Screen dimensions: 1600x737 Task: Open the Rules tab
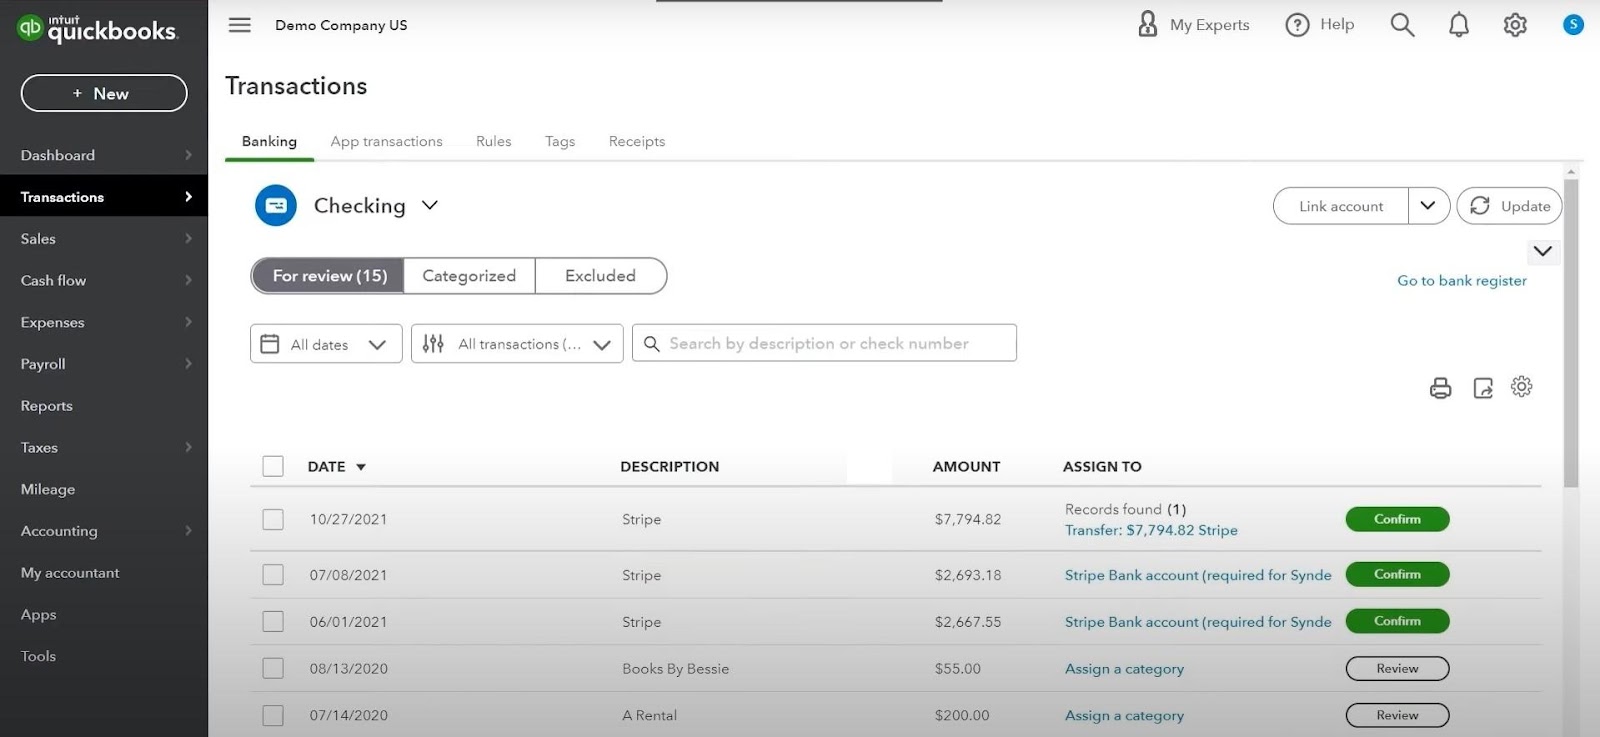point(494,141)
